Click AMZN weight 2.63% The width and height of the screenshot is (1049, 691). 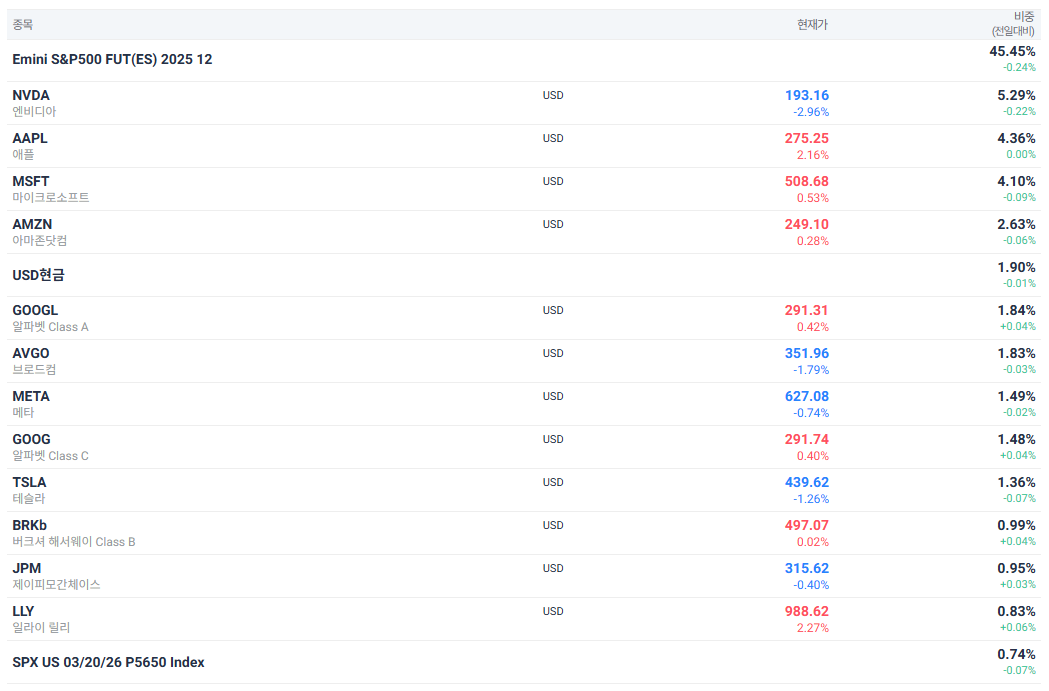click(x=1016, y=224)
